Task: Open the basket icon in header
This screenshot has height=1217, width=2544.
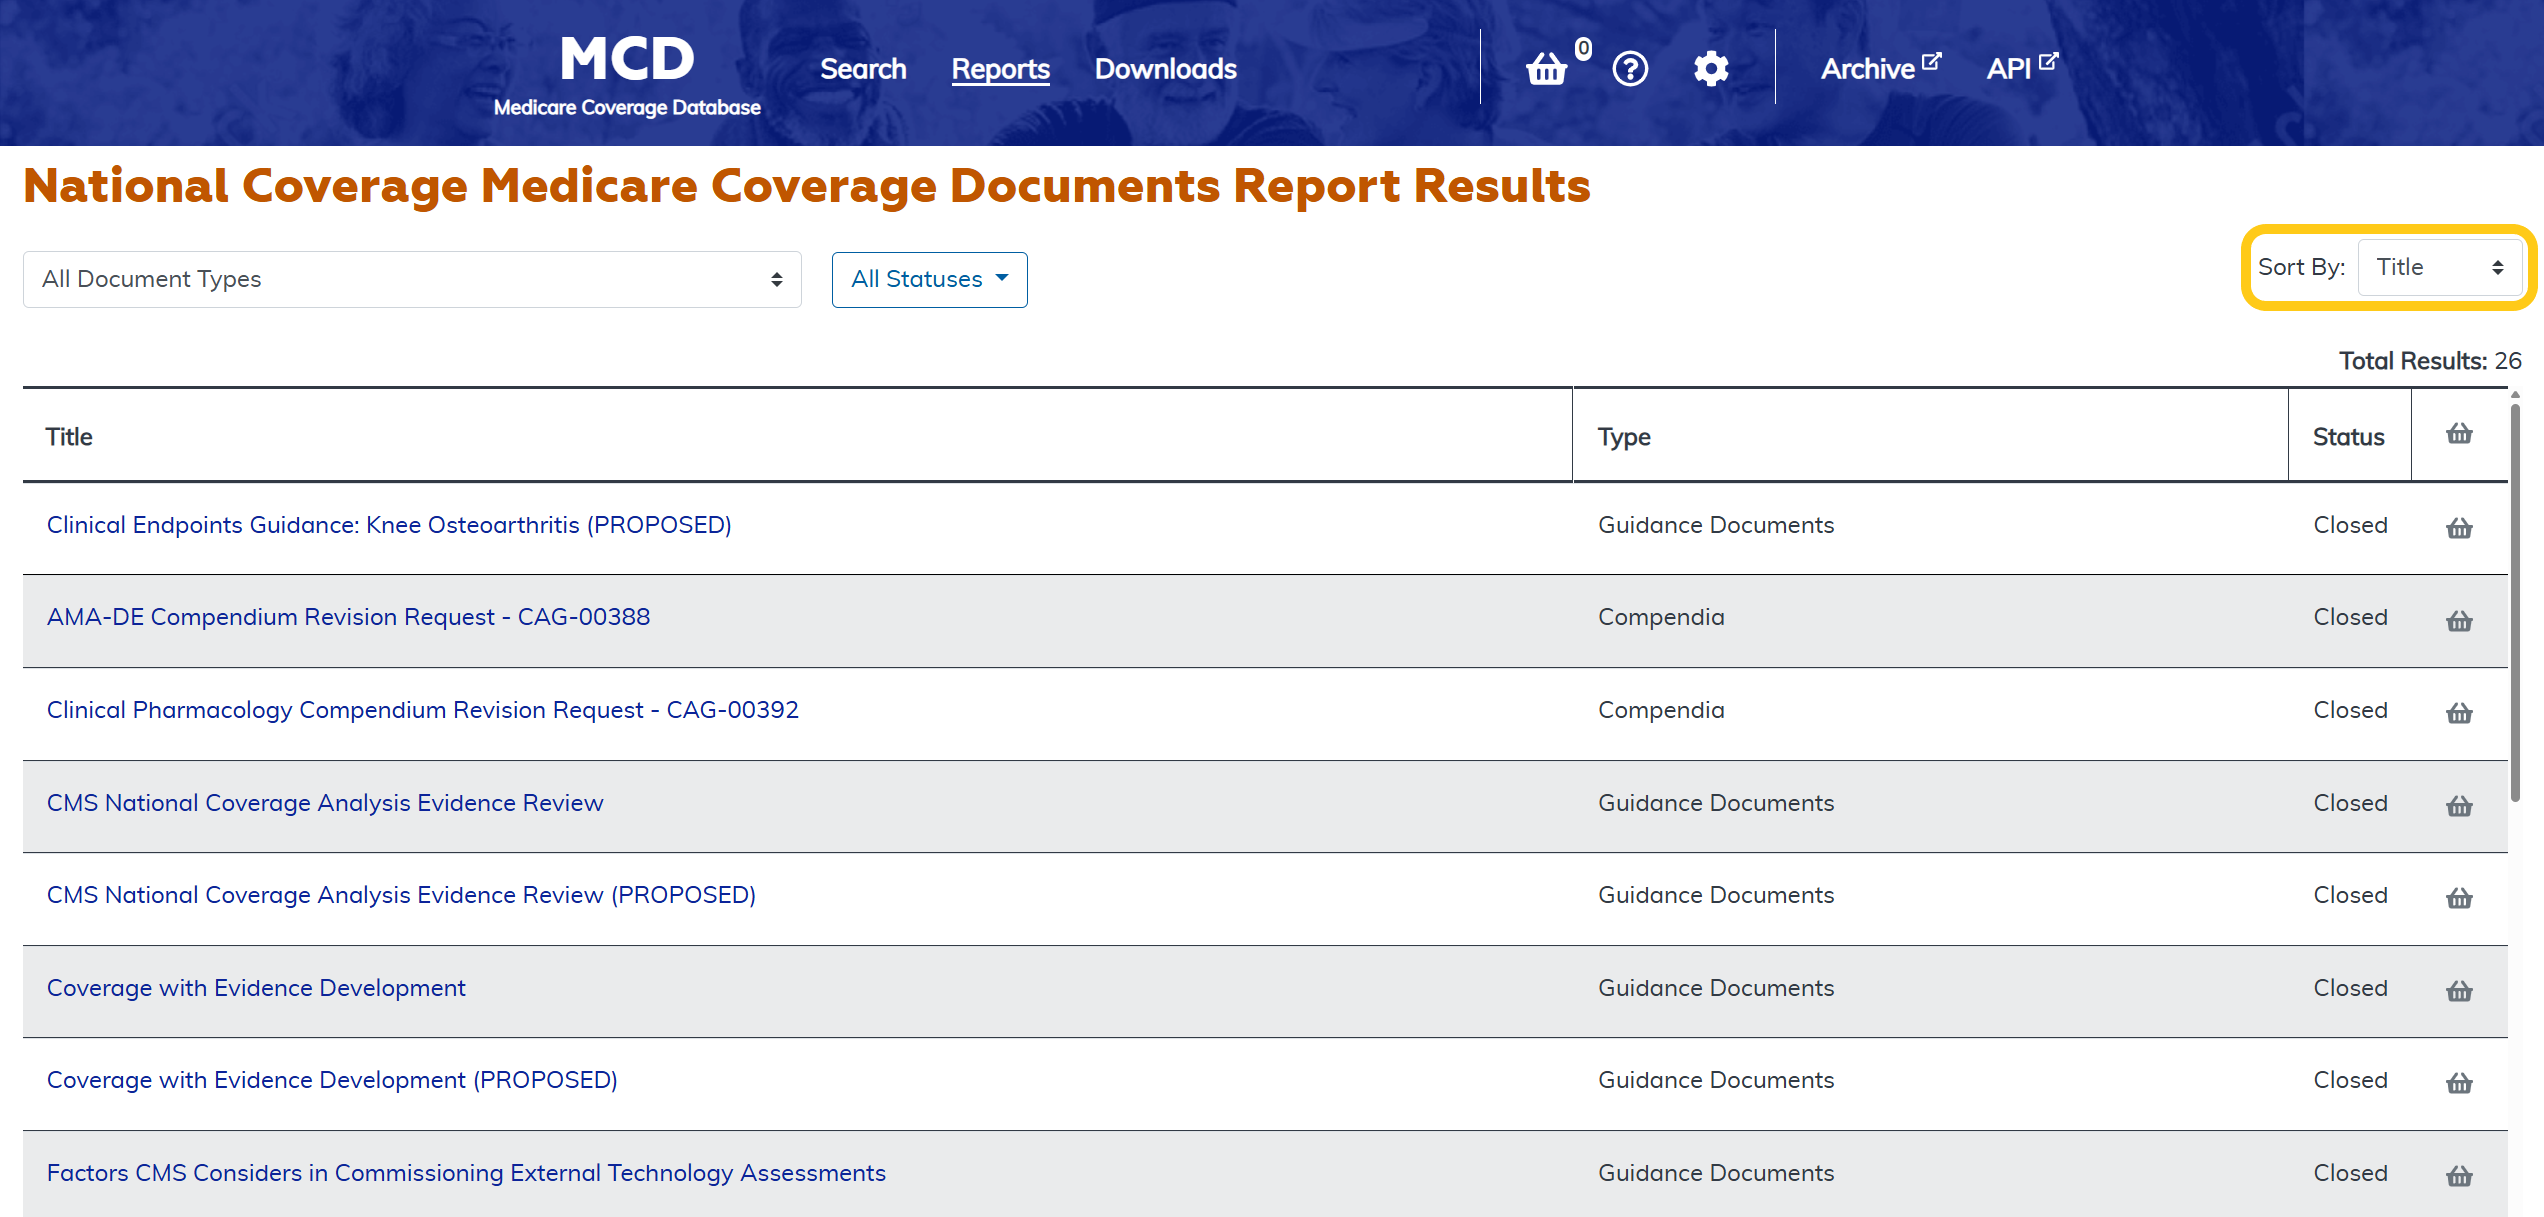Action: click(1546, 69)
